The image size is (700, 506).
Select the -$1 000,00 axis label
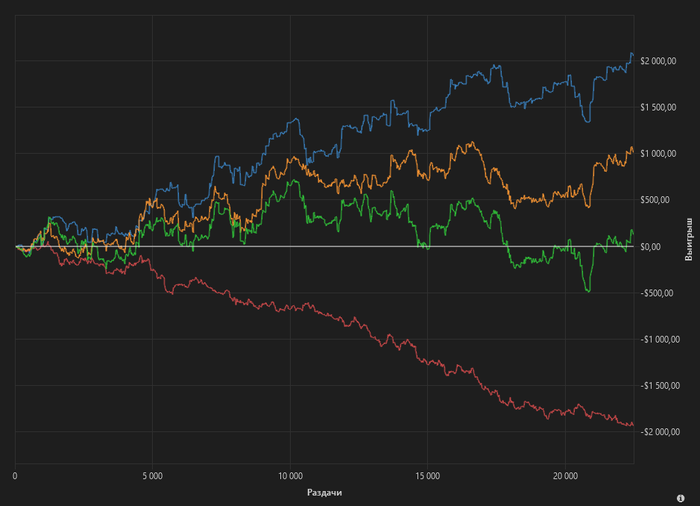tap(660, 339)
